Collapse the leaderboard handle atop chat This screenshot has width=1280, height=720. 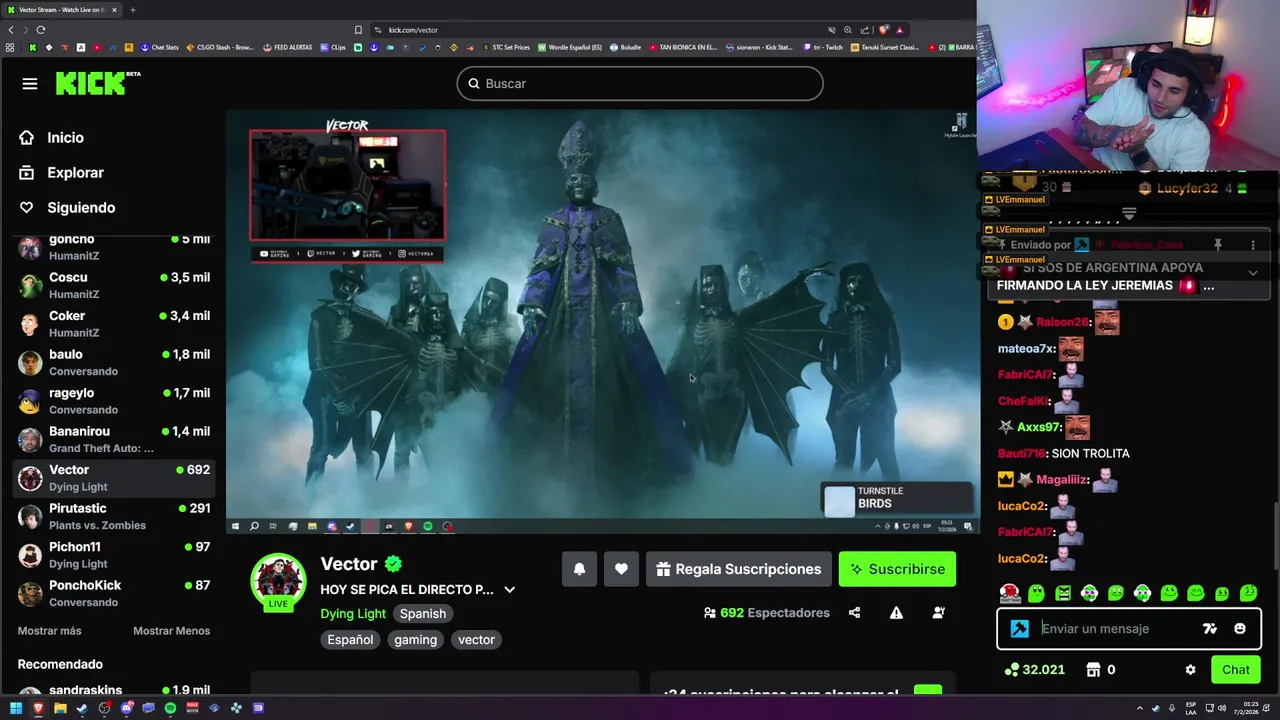coord(1129,214)
